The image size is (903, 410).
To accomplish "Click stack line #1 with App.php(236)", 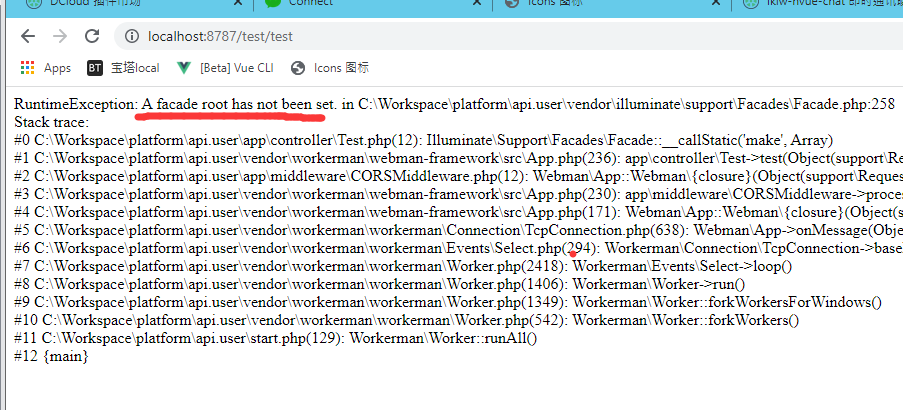I will (458, 158).
